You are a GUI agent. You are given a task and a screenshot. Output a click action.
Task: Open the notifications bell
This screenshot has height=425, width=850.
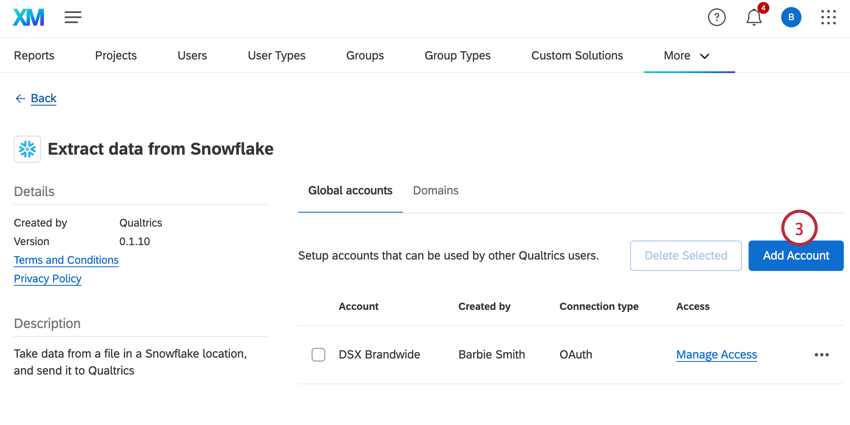point(754,17)
